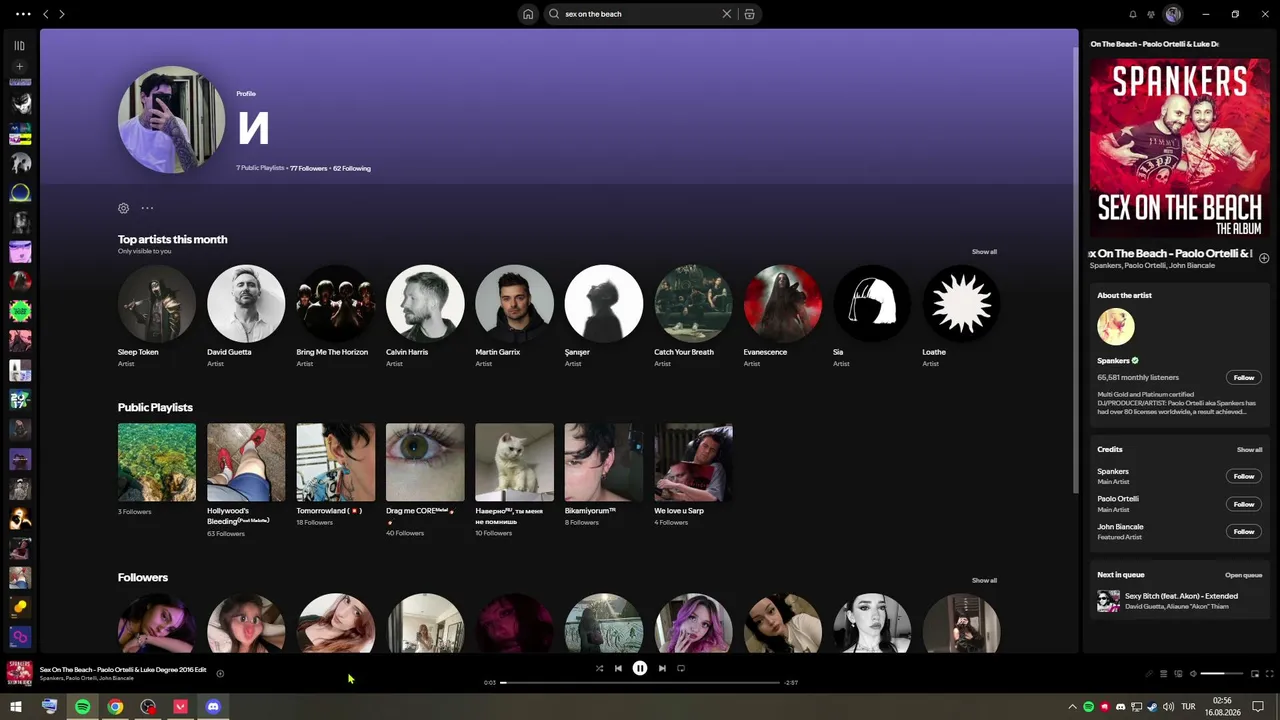Open the notifications bell
The width and height of the screenshot is (1280, 720).
pyautogui.click(x=1133, y=14)
